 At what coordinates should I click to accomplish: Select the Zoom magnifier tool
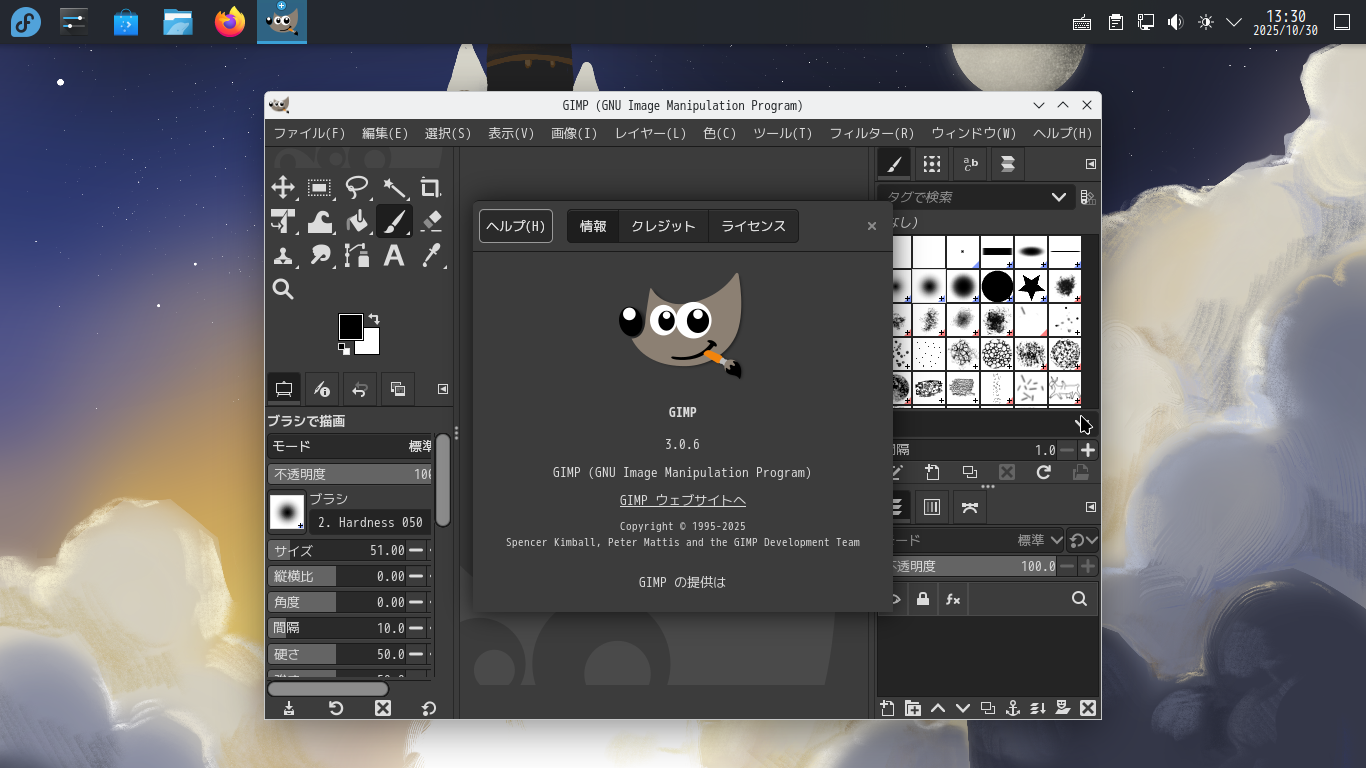(283, 289)
